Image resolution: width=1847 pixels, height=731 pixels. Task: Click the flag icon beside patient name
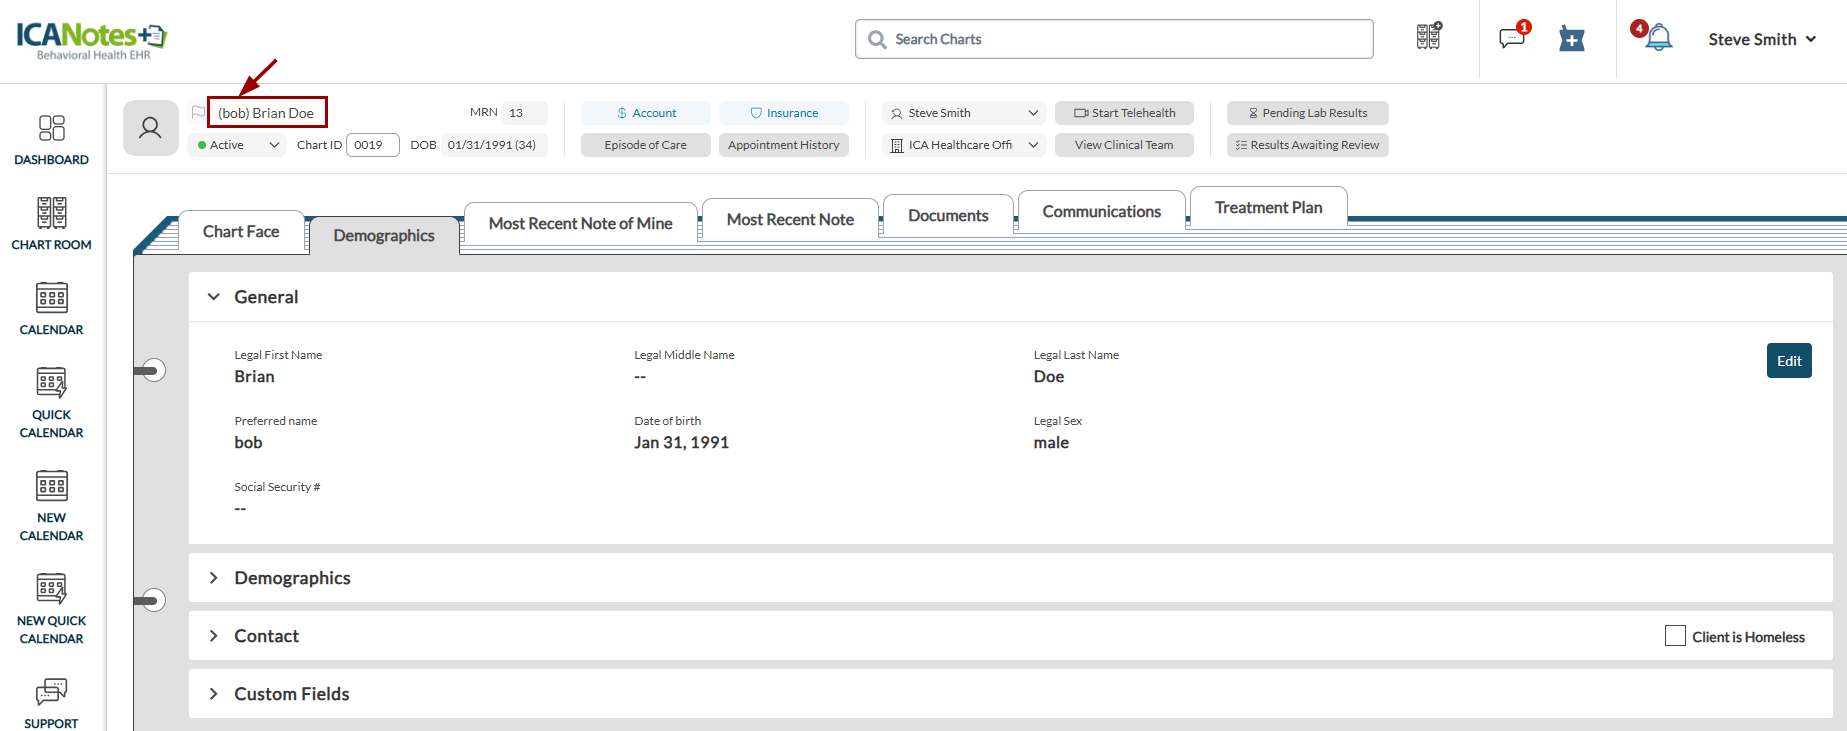(x=198, y=112)
